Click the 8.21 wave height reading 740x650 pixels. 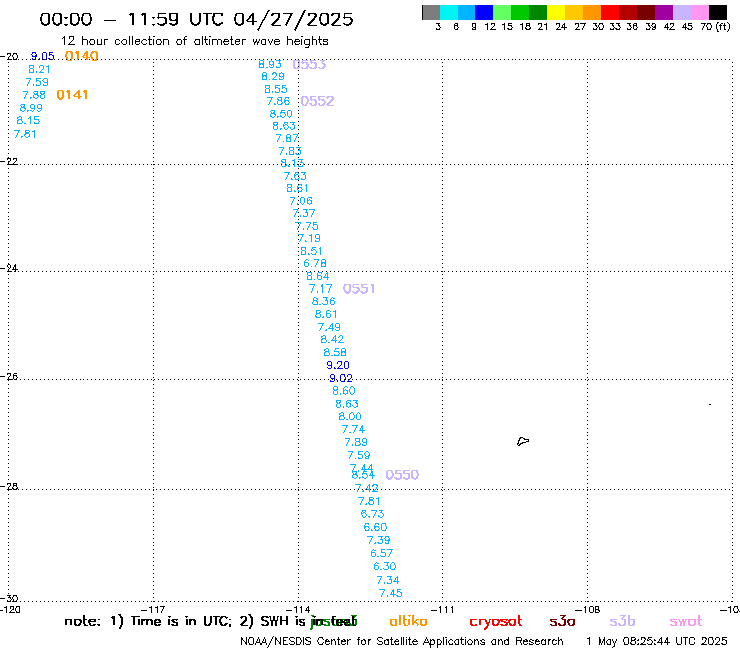(x=39, y=69)
